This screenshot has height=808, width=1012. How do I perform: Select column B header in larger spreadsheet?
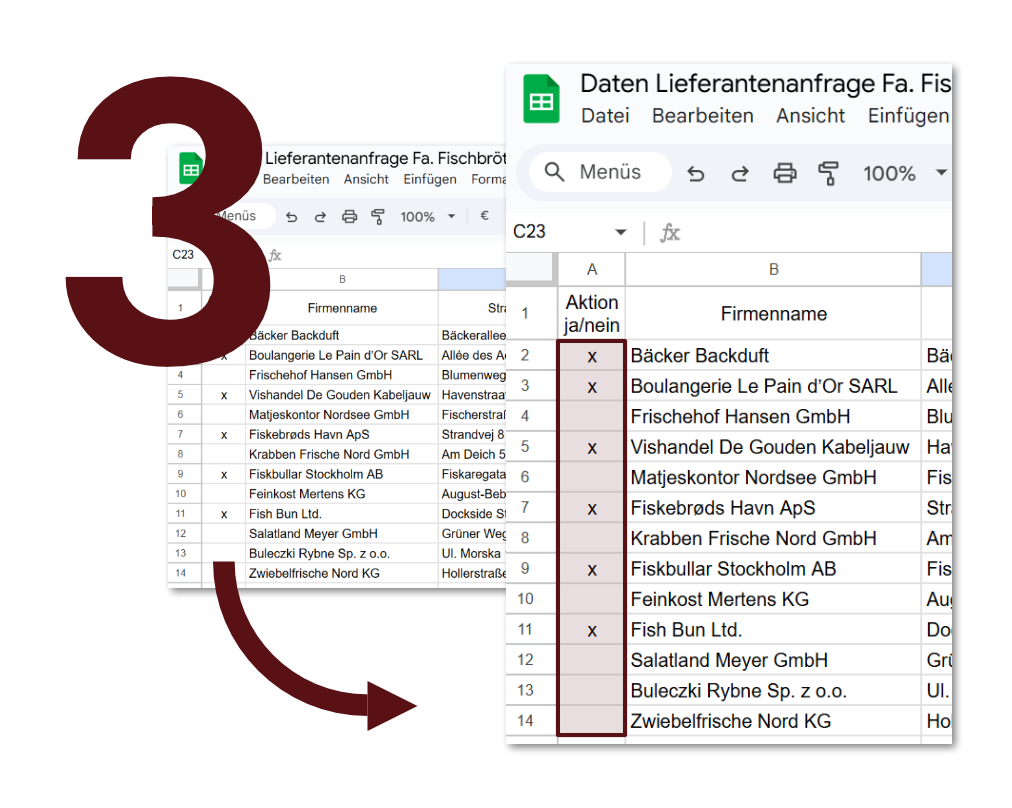pyautogui.click(x=773, y=269)
